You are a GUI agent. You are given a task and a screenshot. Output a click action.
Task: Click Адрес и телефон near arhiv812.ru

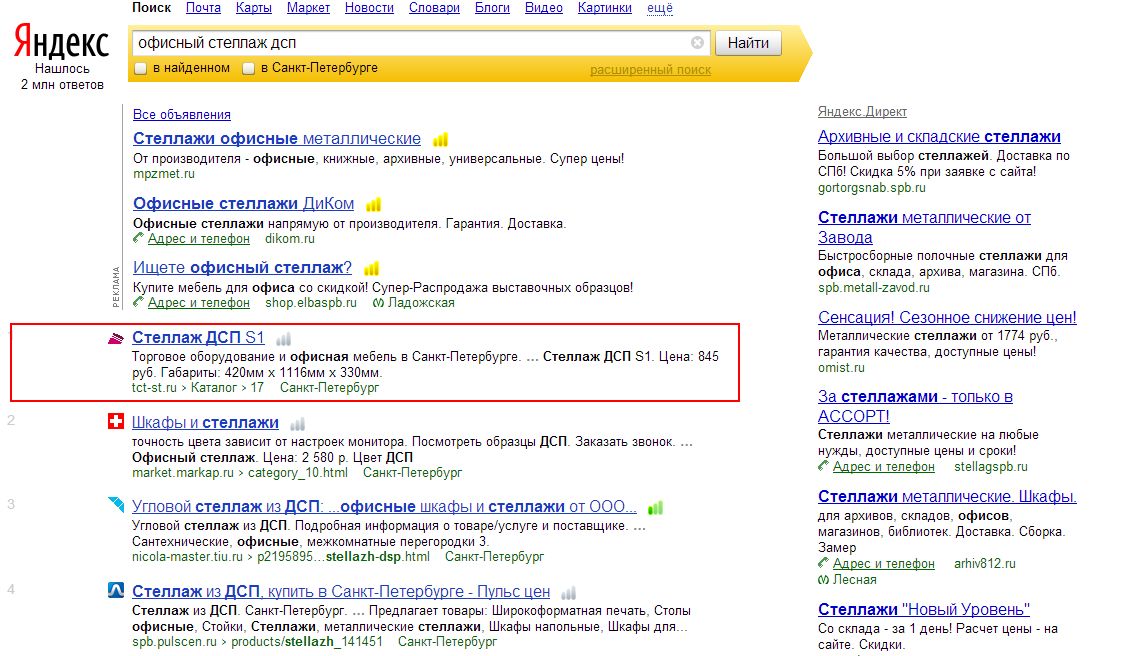click(884, 564)
